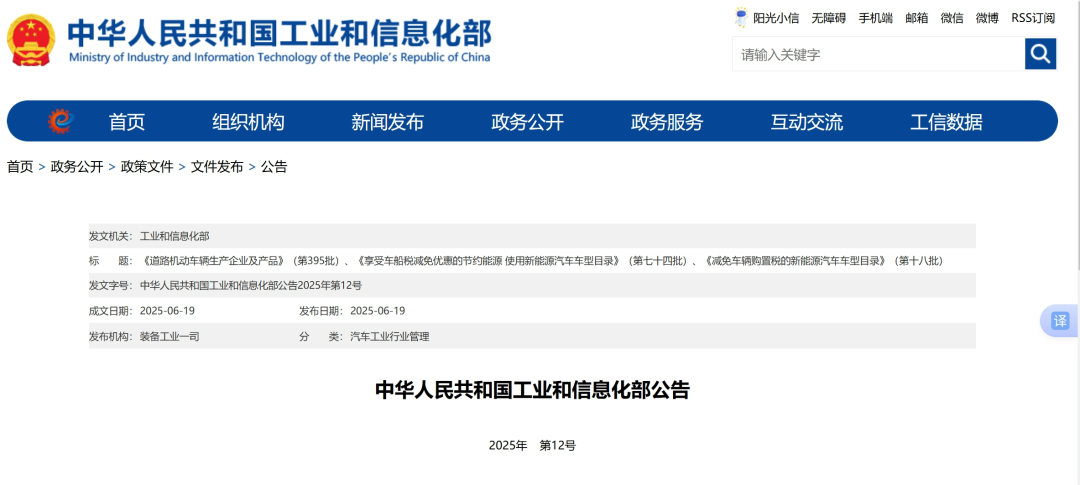1080x485 pixels.
Task: Click the heading 中华人民共和国工业和信息化部公告
Action: pos(532,390)
